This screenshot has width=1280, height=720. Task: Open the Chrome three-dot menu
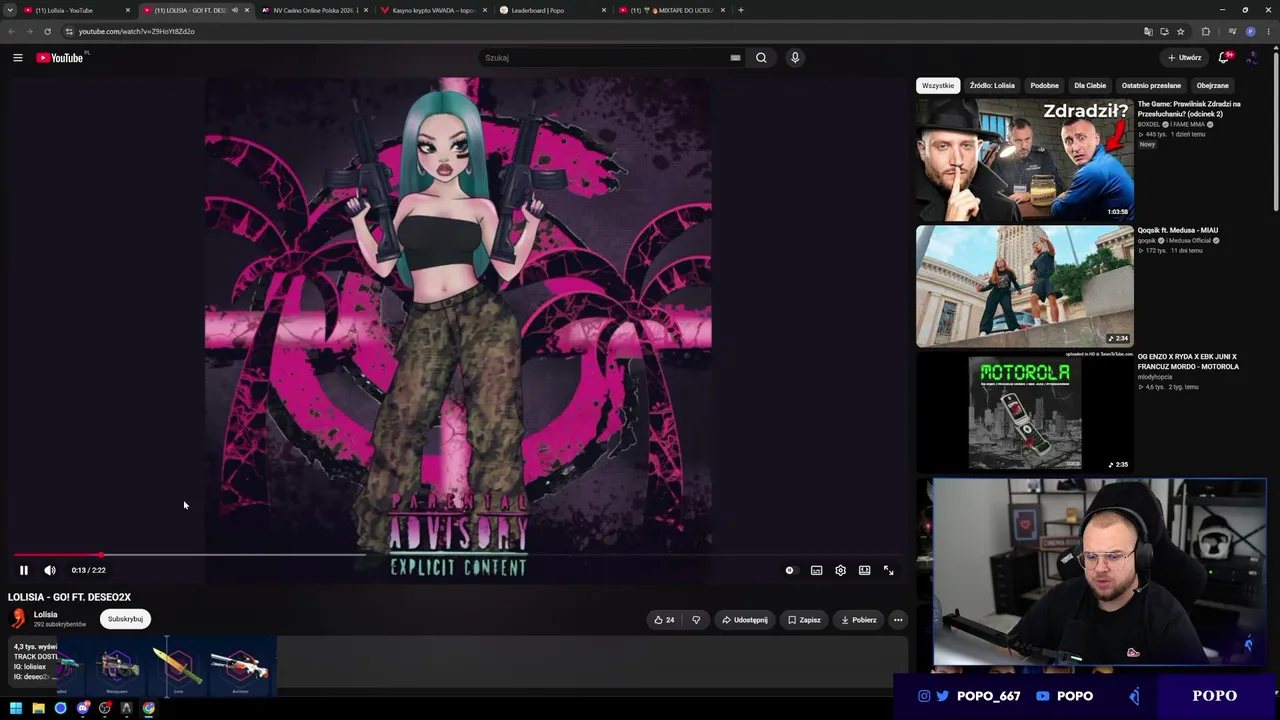(x=1269, y=31)
